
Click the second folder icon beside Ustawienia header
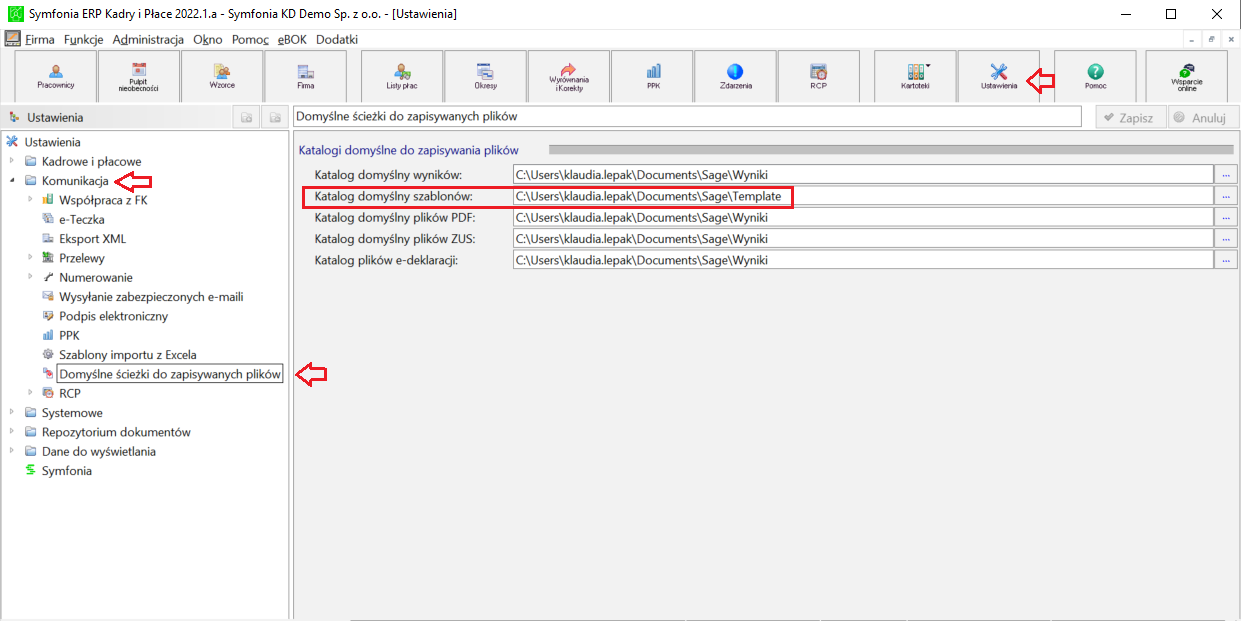(x=274, y=118)
